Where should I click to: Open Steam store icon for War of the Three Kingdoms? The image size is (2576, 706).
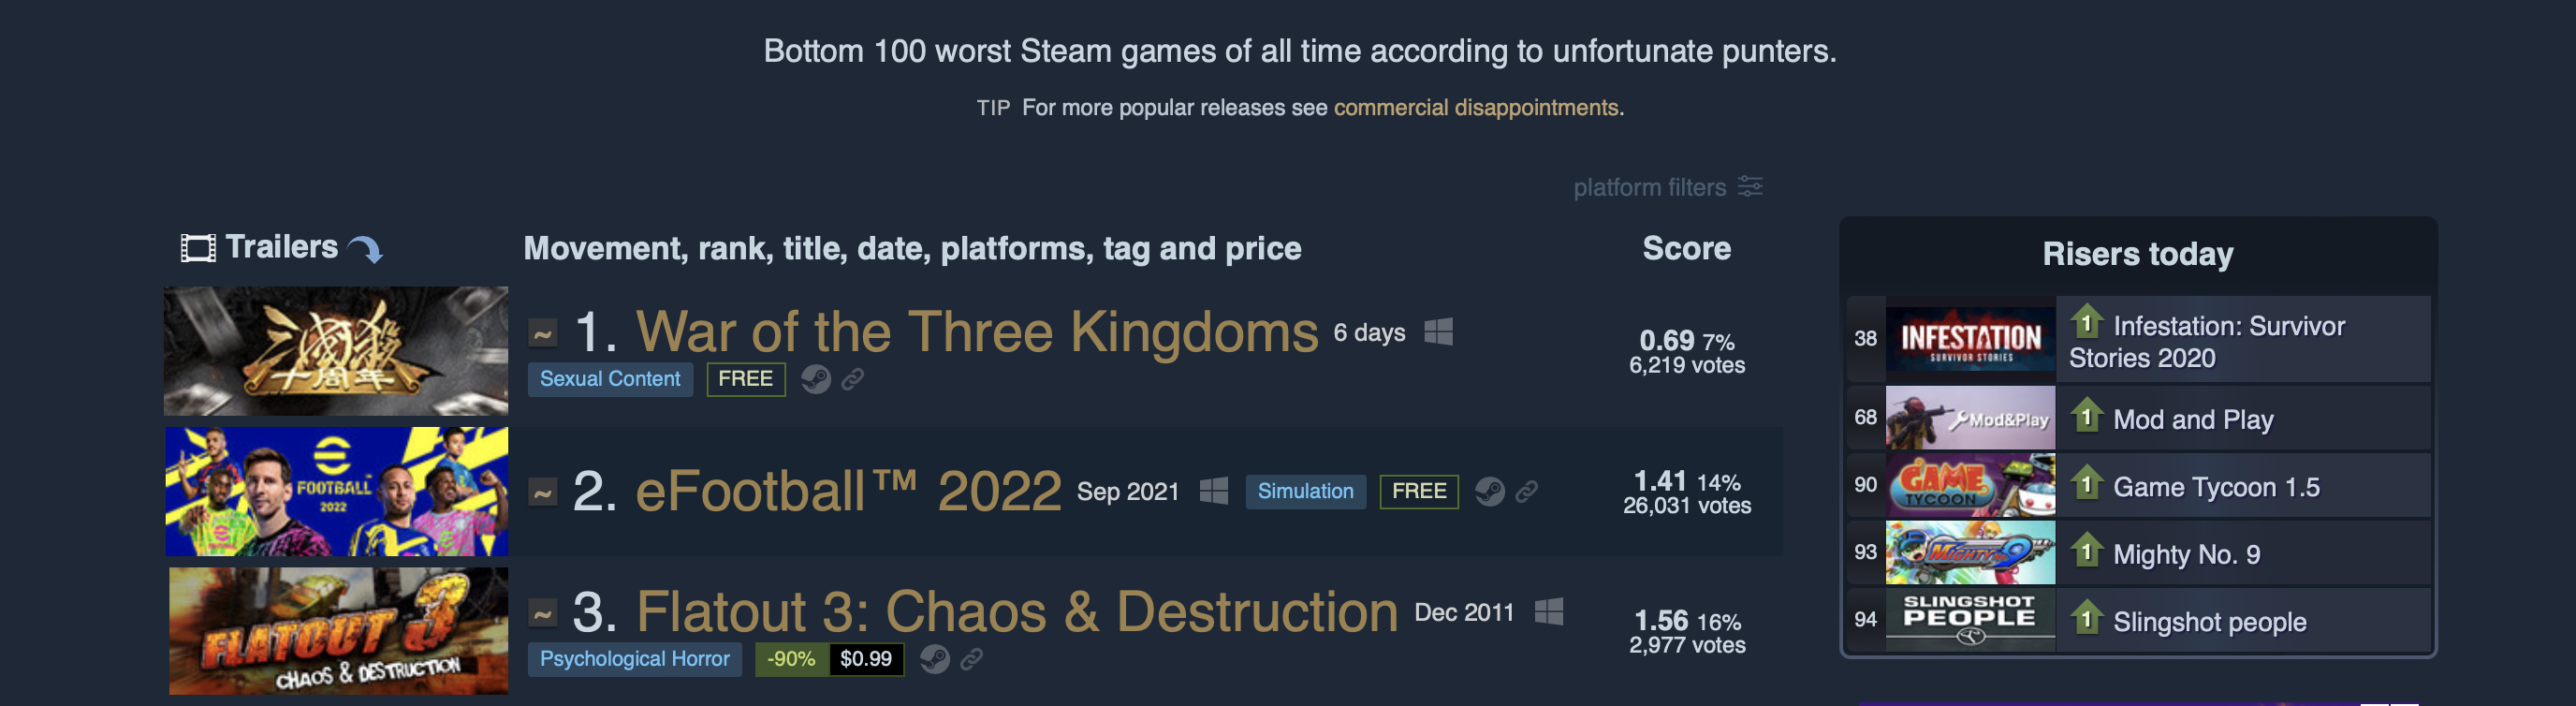point(816,379)
